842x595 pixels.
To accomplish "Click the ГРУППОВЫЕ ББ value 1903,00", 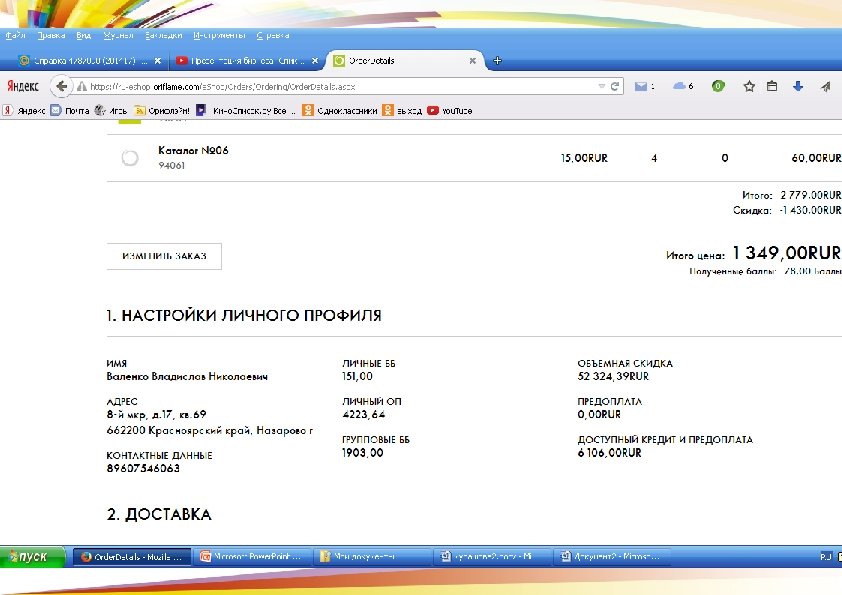I will tap(362, 453).
